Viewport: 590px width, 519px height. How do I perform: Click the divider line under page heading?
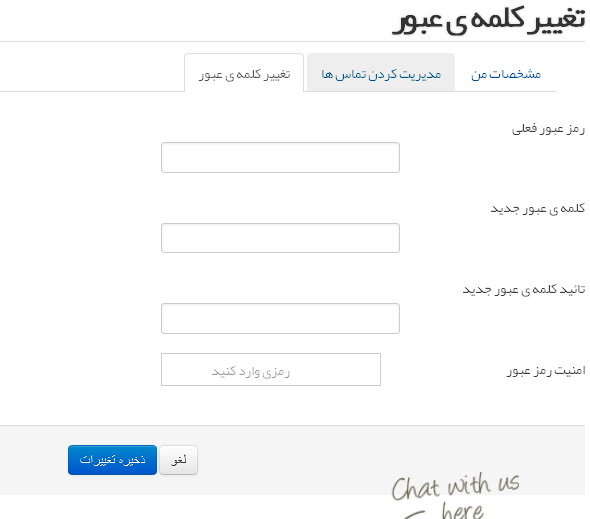coord(292,41)
